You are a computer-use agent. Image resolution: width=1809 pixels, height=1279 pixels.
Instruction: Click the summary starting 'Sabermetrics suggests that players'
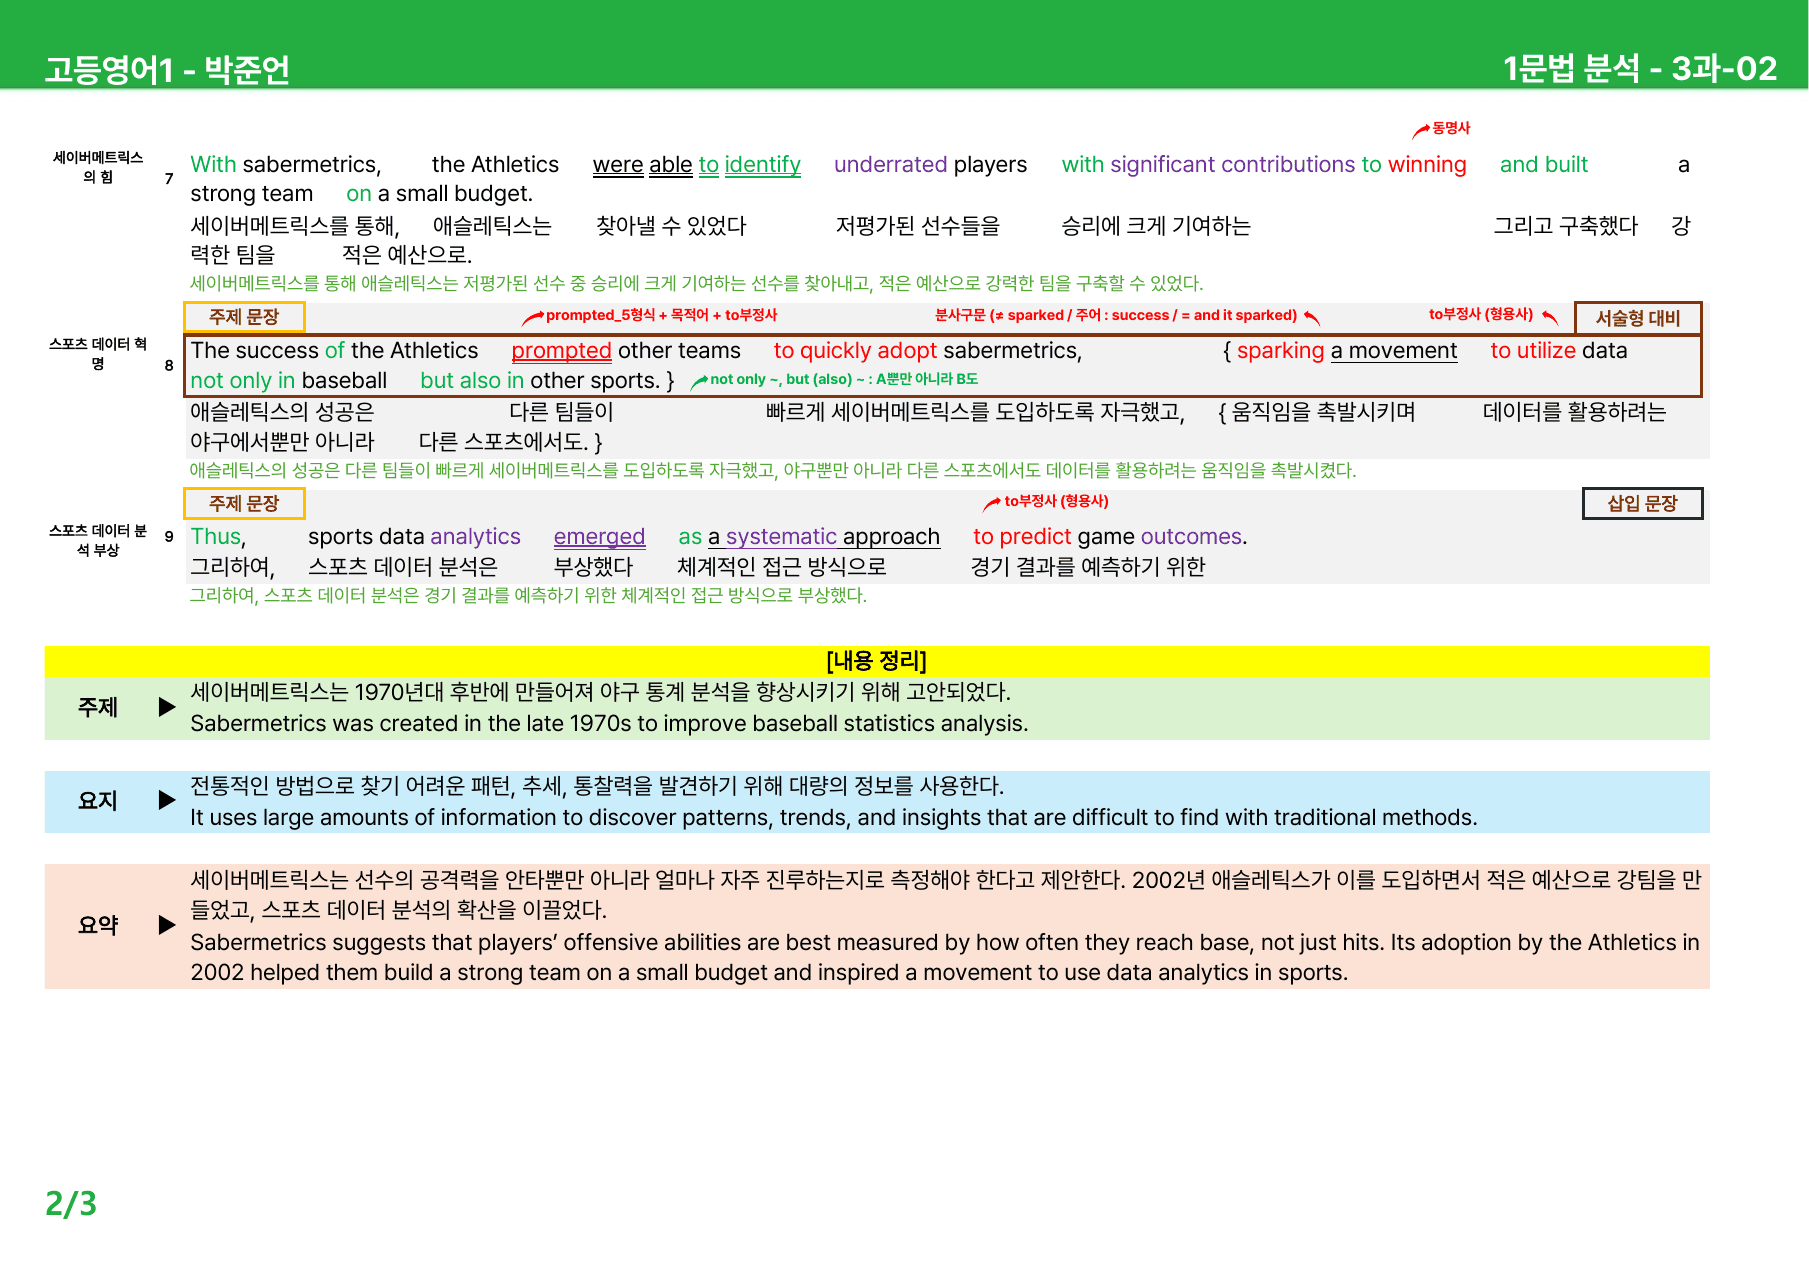pyautogui.click(x=945, y=957)
